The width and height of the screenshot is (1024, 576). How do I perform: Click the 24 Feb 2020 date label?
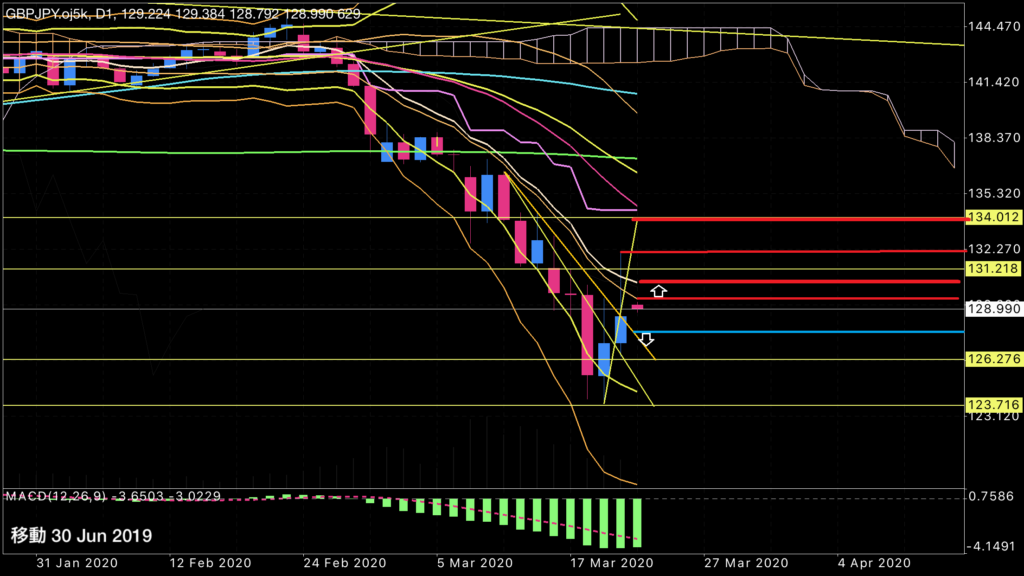coord(345,563)
